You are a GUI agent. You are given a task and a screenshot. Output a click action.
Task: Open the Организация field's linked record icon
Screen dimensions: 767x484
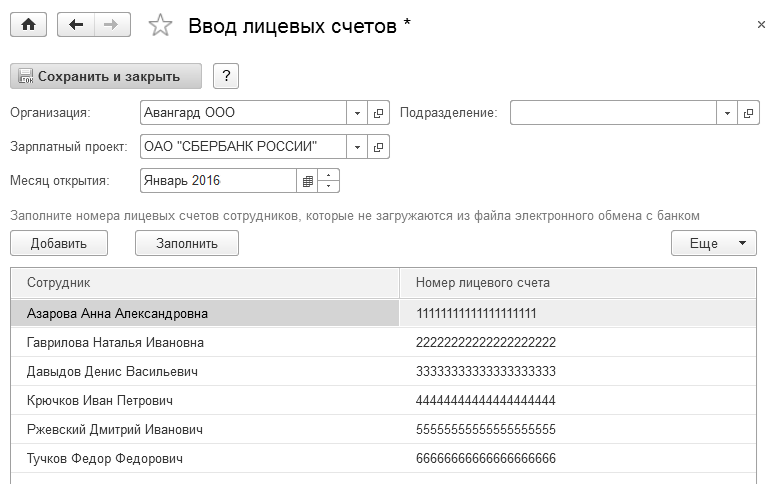pyautogui.click(x=379, y=113)
